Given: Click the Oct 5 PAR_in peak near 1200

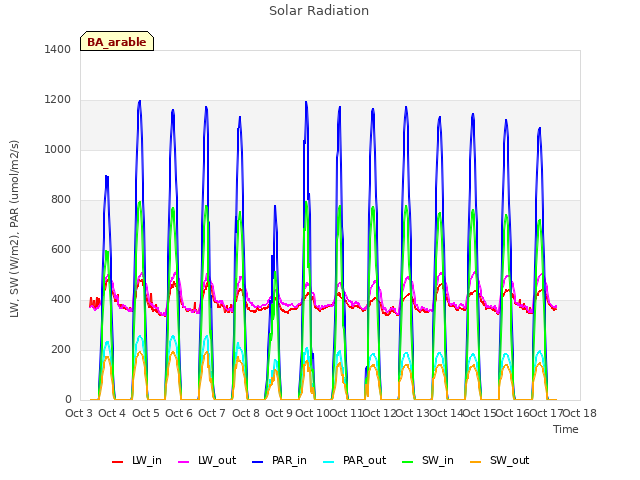Looking at the screenshot, I should (140, 101).
